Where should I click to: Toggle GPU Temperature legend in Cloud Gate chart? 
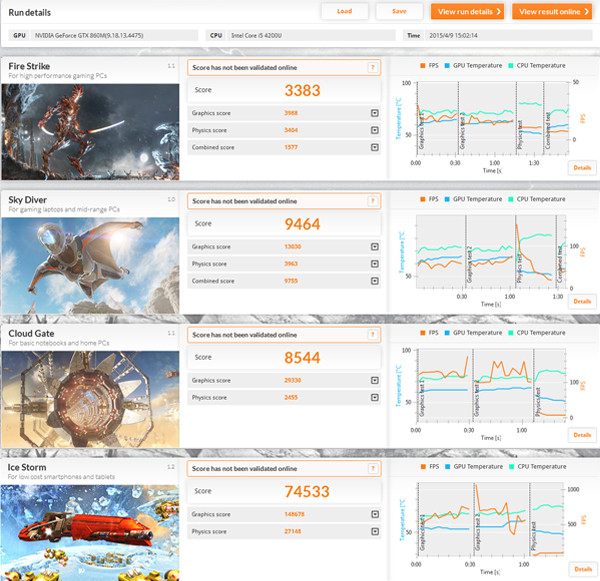click(x=473, y=333)
